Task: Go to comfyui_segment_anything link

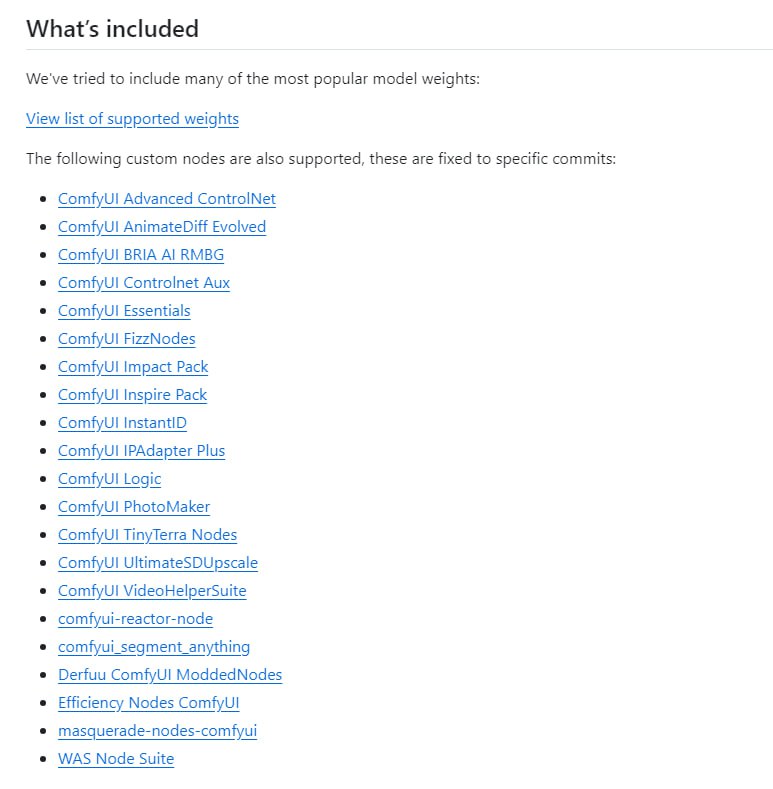Action: point(154,647)
